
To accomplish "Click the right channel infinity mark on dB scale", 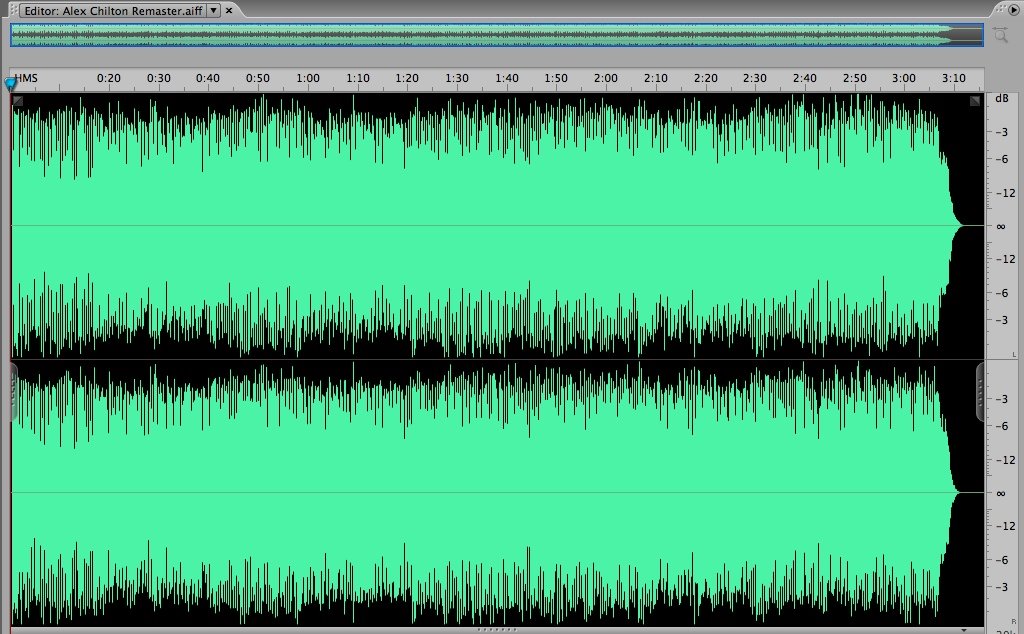I will pyautogui.click(x=1000, y=494).
